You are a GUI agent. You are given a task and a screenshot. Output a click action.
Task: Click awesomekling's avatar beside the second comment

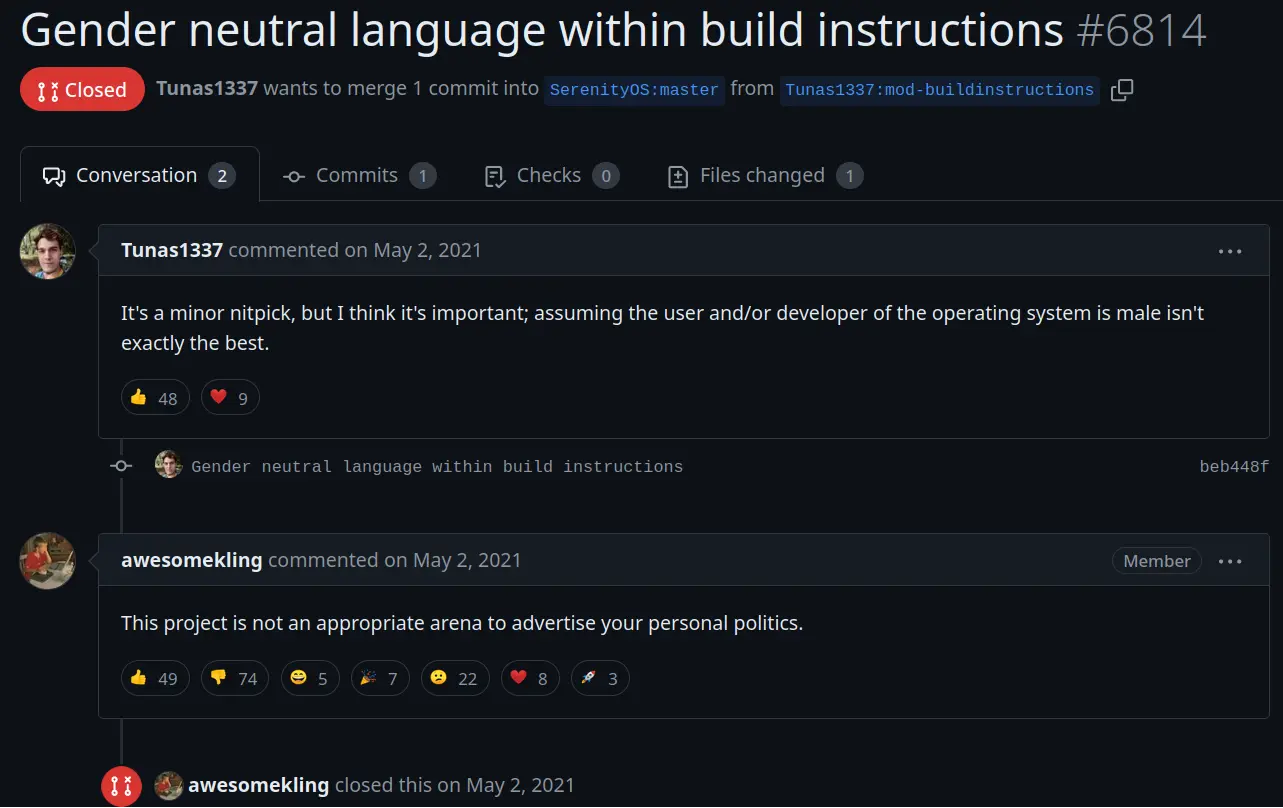(47, 561)
